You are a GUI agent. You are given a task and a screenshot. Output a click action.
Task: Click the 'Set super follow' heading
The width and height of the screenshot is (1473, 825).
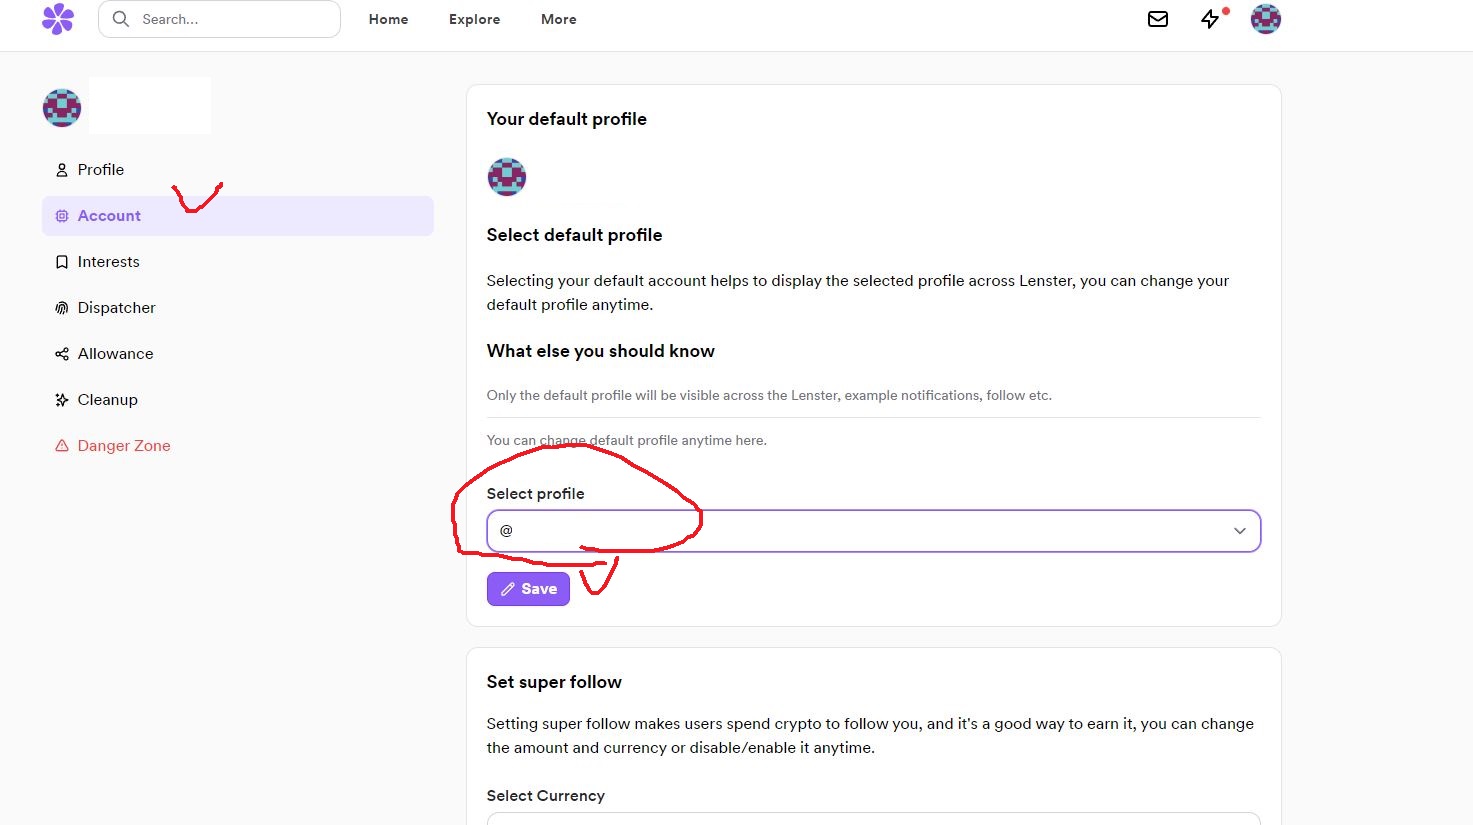click(554, 682)
